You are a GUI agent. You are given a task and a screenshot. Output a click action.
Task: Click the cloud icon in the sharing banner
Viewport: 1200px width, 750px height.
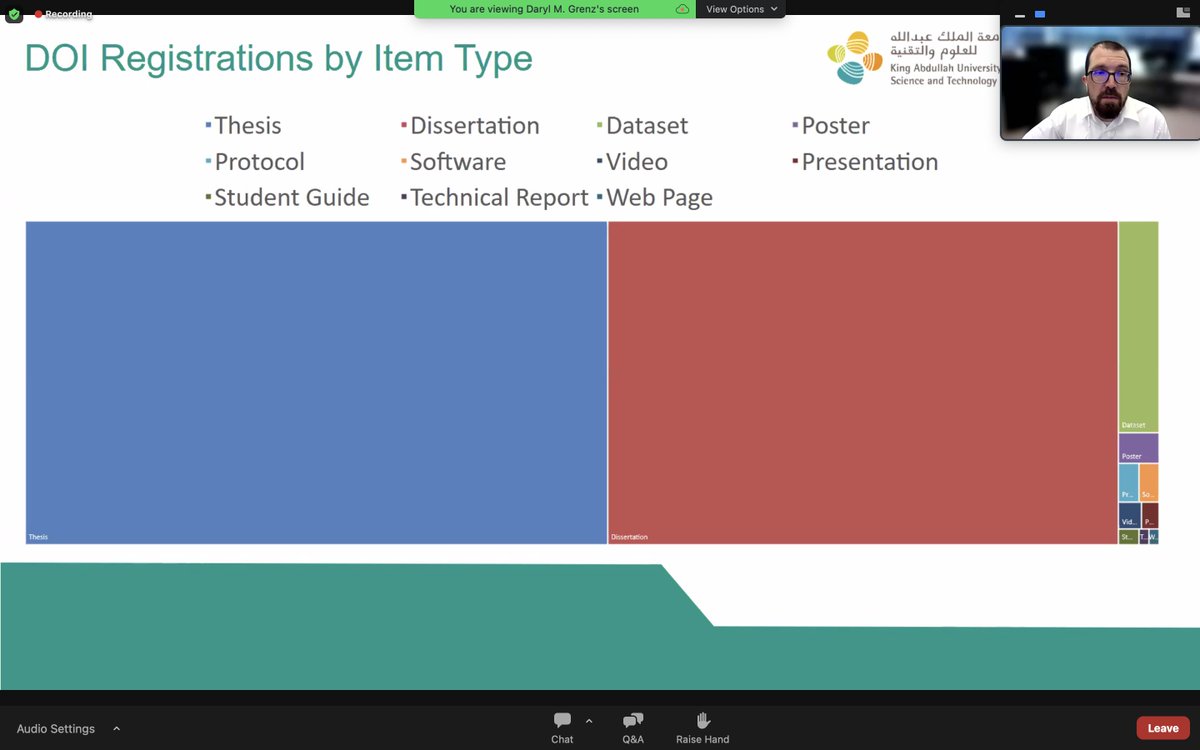point(682,9)
